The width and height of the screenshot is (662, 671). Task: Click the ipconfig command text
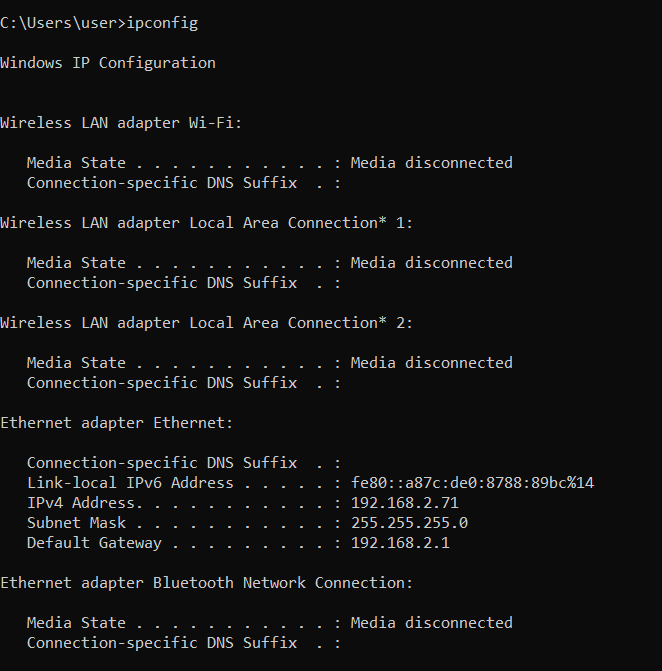(163, 22)
